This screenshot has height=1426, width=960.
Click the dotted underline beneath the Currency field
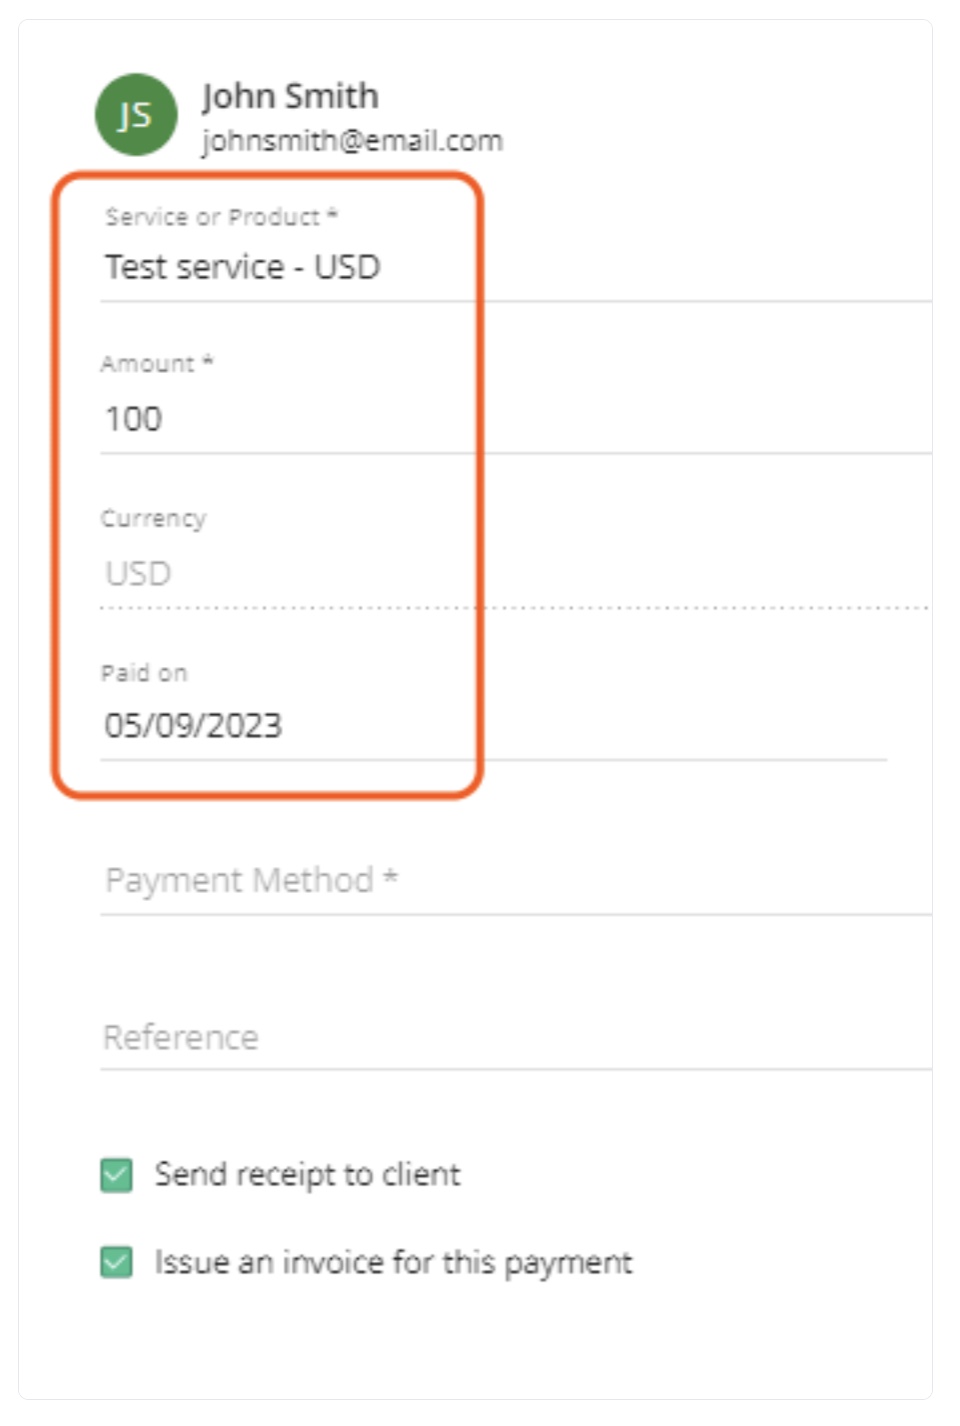[515, 607]
